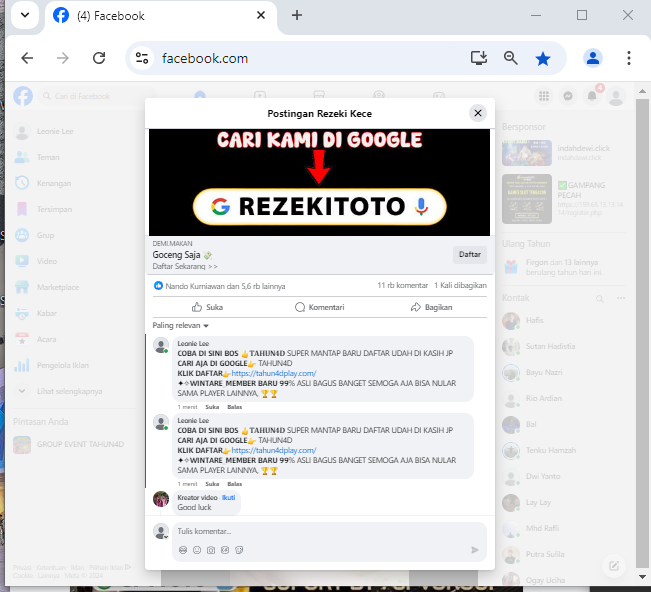Open the Facebook apps grid menu
Image resolution: width=651 pixels, height=592 pixels.
(544, 96)
